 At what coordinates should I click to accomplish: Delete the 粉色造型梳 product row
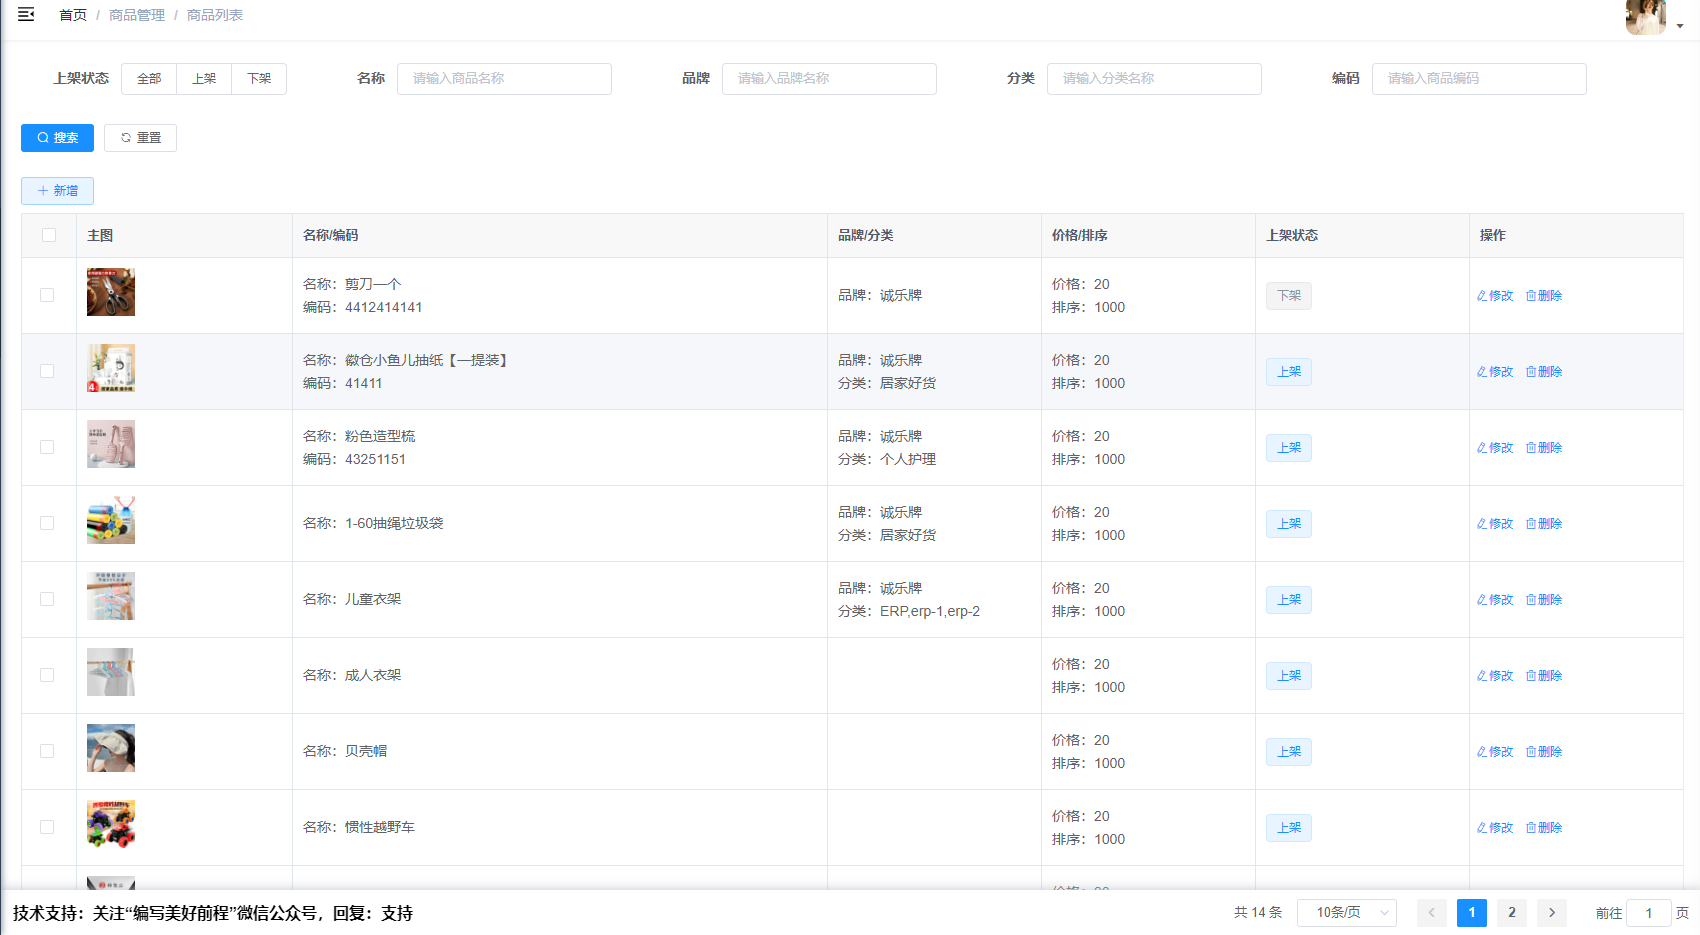(x=1544, y=448)
